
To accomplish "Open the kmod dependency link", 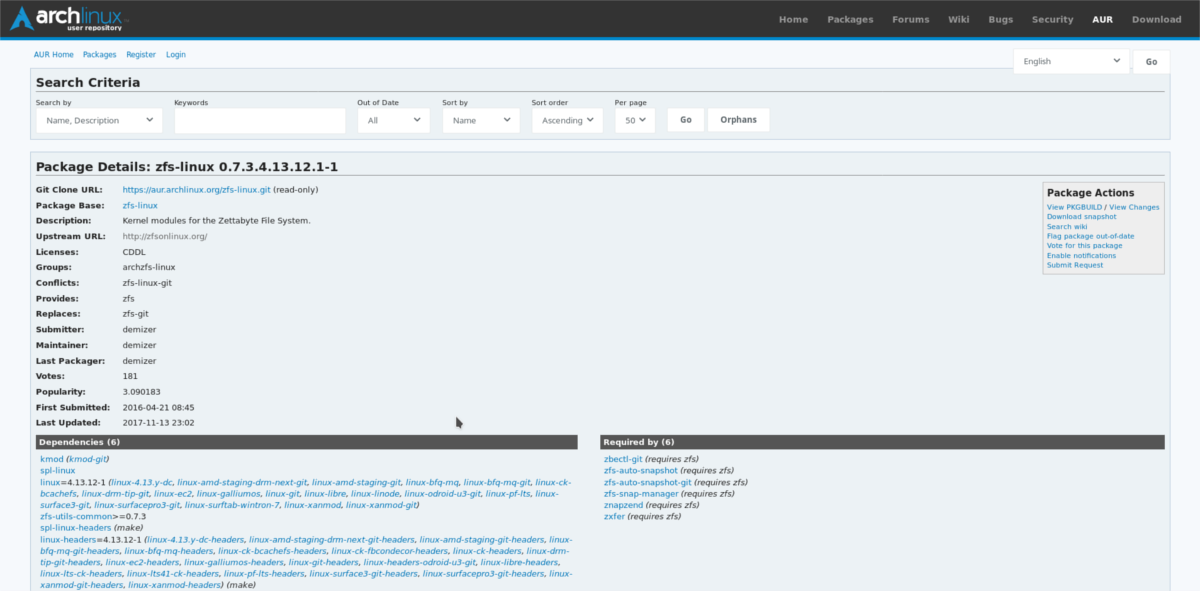I will pos(51,458).
